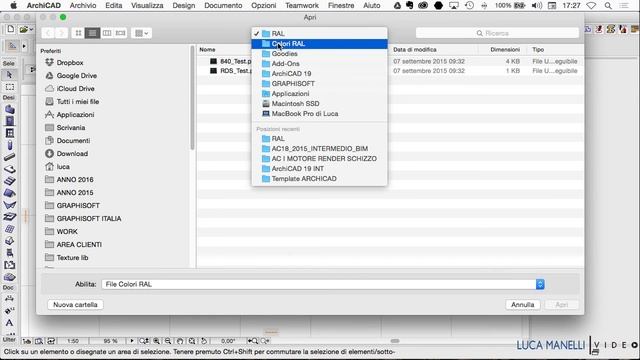This screenshot has height=360, width=640.
Task: Click the Apri button
Action: (x=561, y=305)
